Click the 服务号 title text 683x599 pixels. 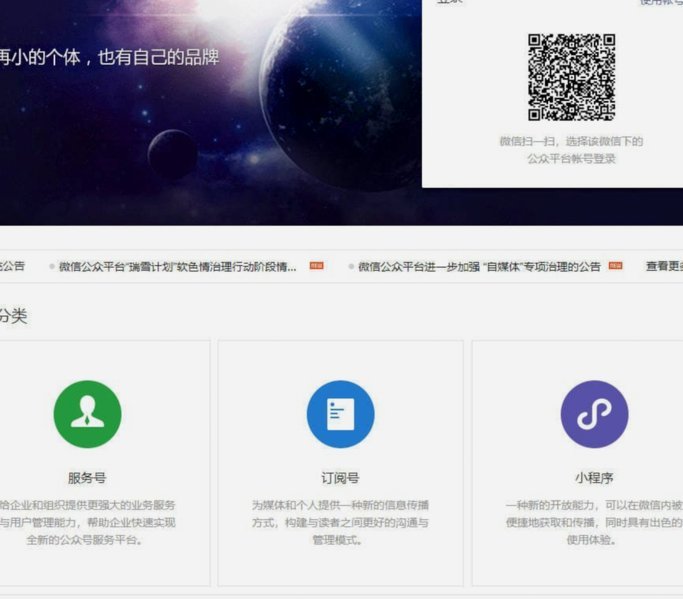point(87,478)
